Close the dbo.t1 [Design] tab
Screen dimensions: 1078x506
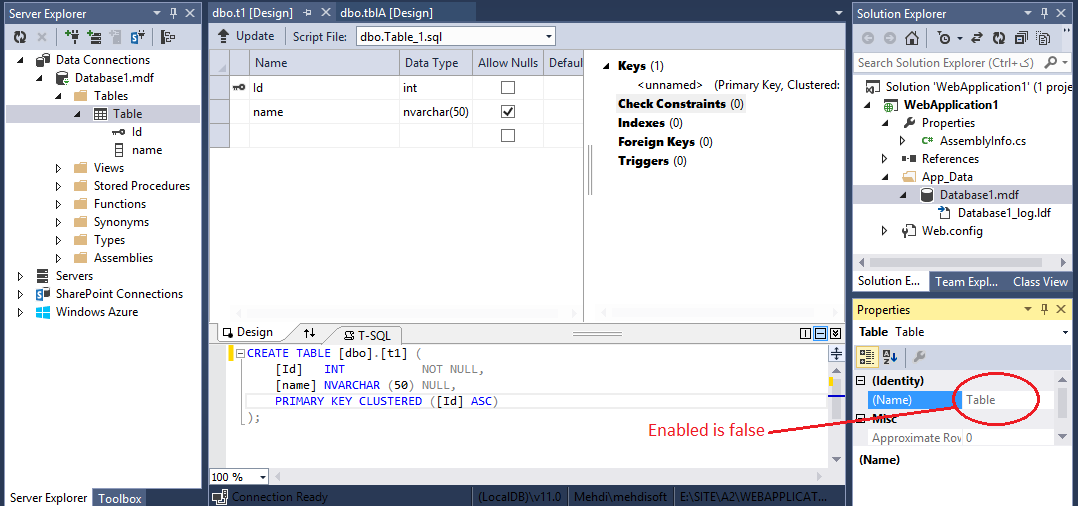click(324, 13)
